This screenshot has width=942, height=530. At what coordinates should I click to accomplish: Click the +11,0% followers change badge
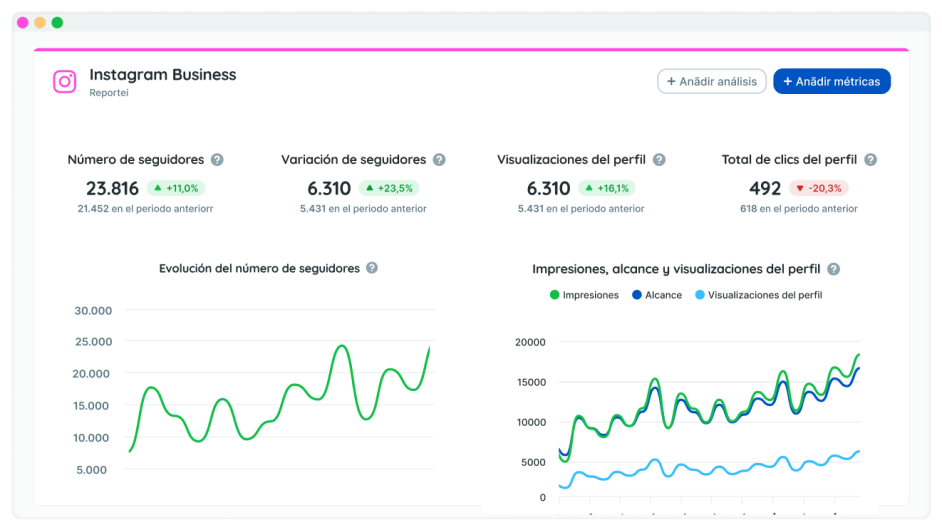coord(176,188)
